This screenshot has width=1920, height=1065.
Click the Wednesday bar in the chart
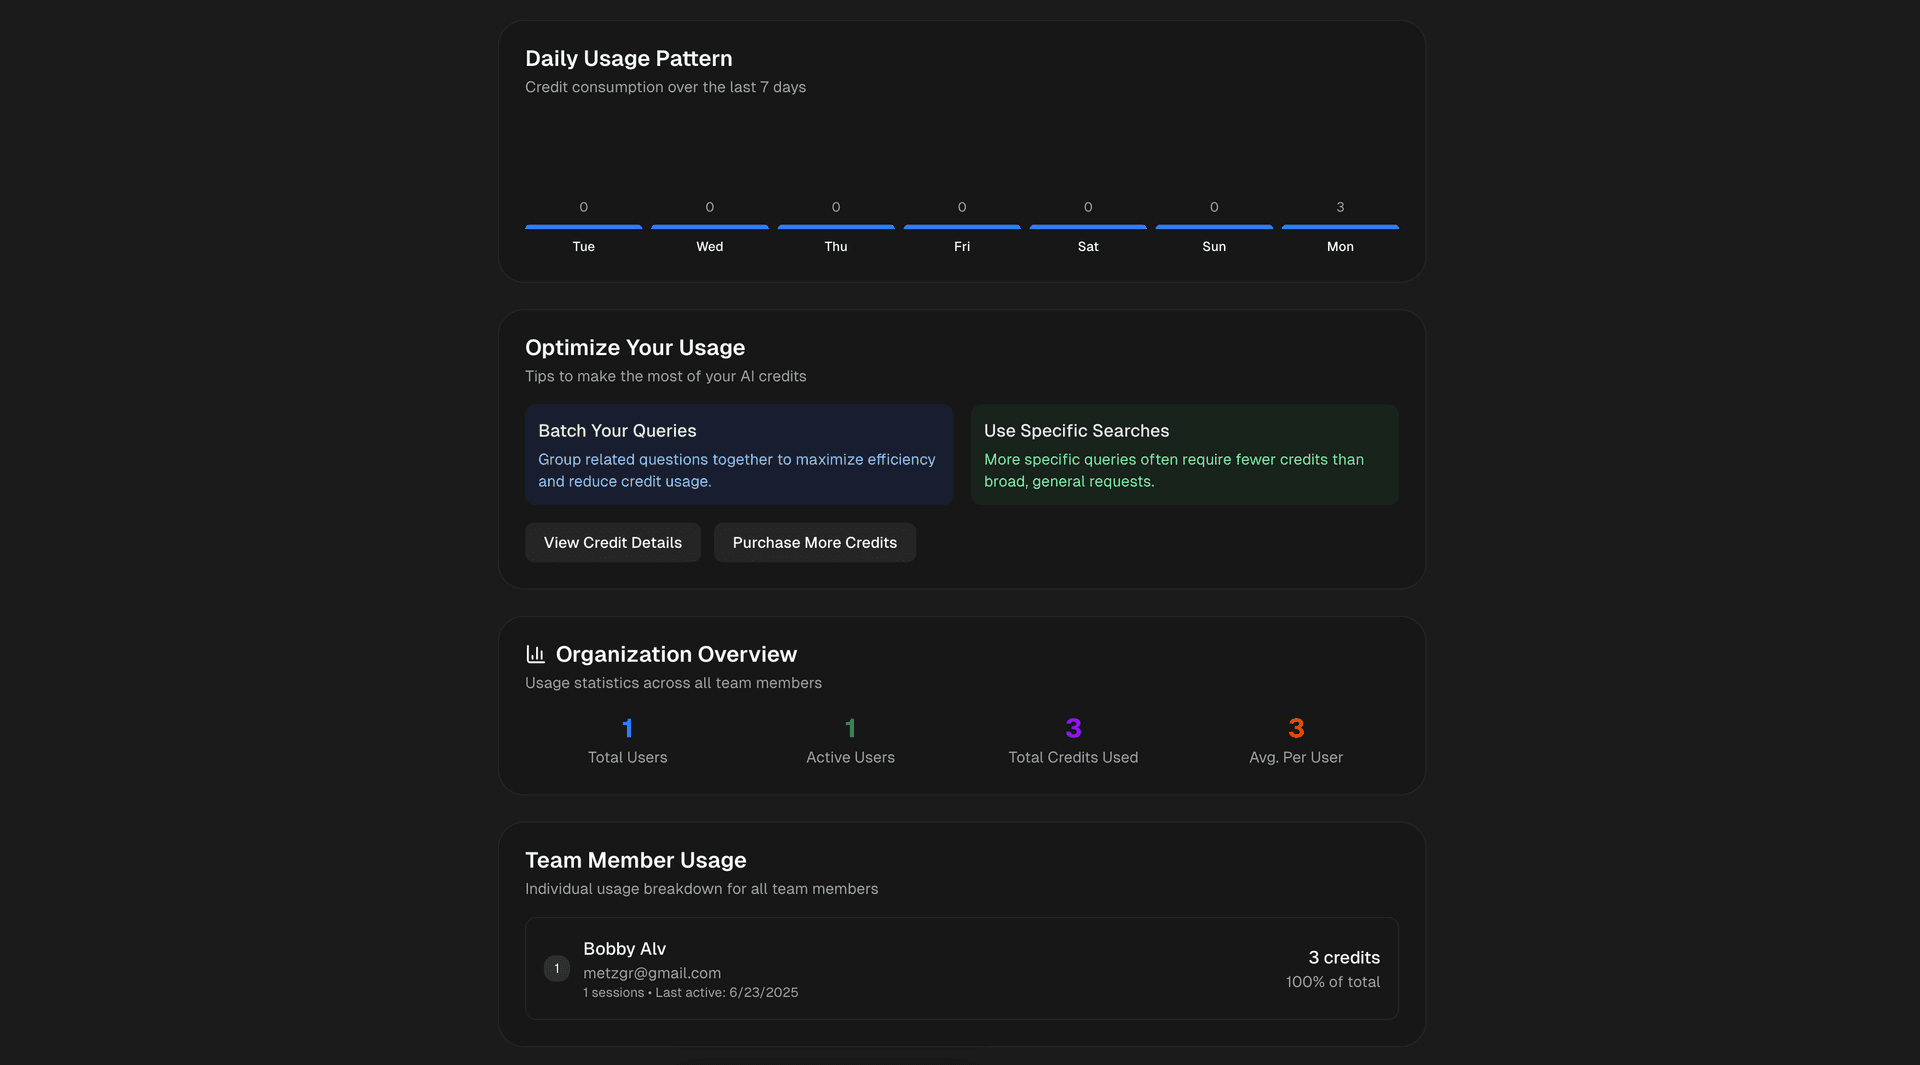click(710, 228)
